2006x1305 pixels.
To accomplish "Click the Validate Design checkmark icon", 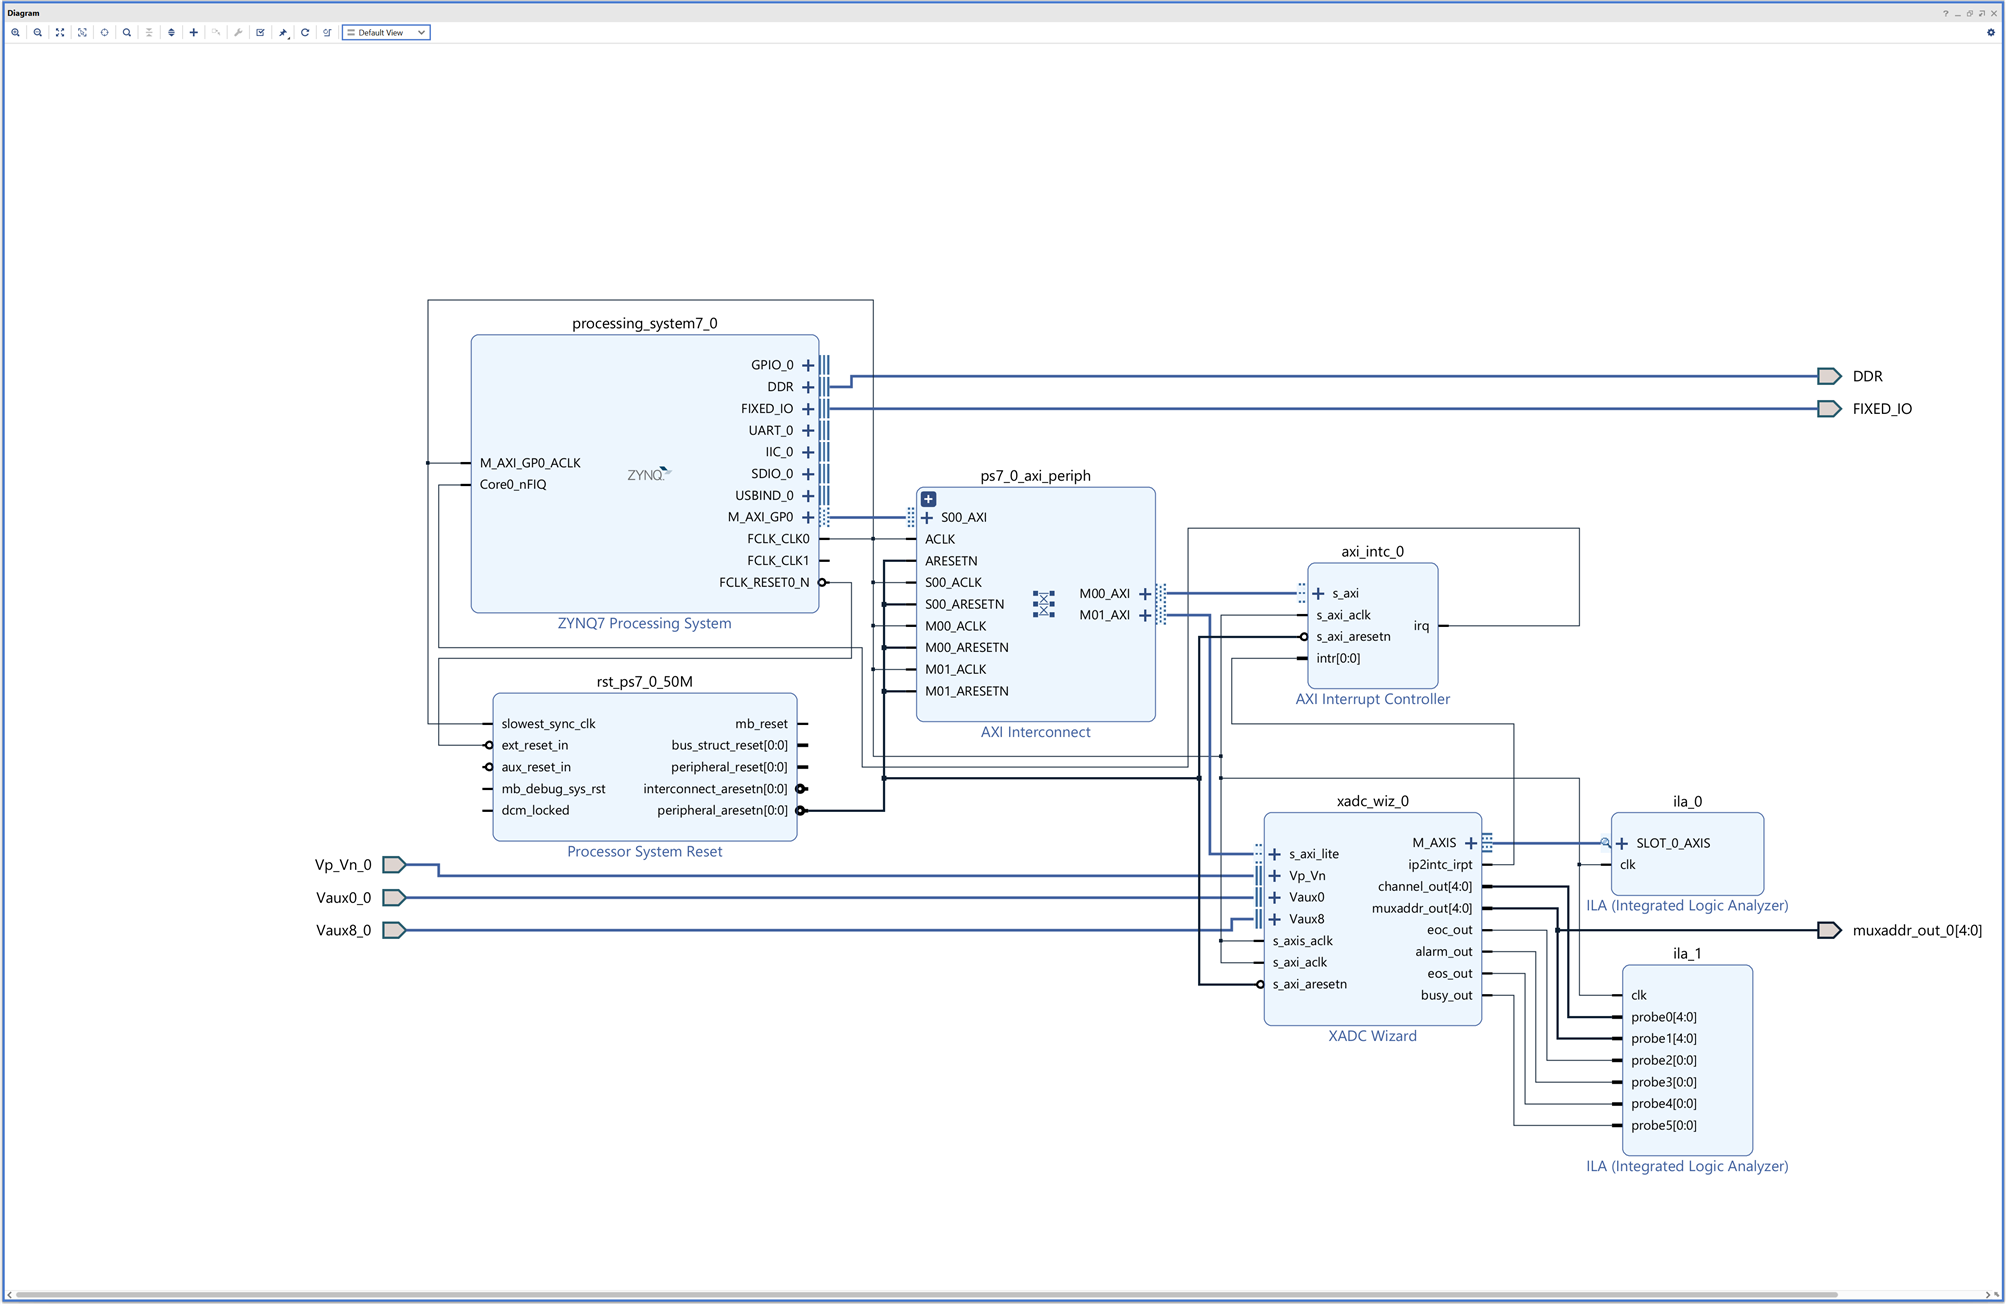I will tap(260, 32).
